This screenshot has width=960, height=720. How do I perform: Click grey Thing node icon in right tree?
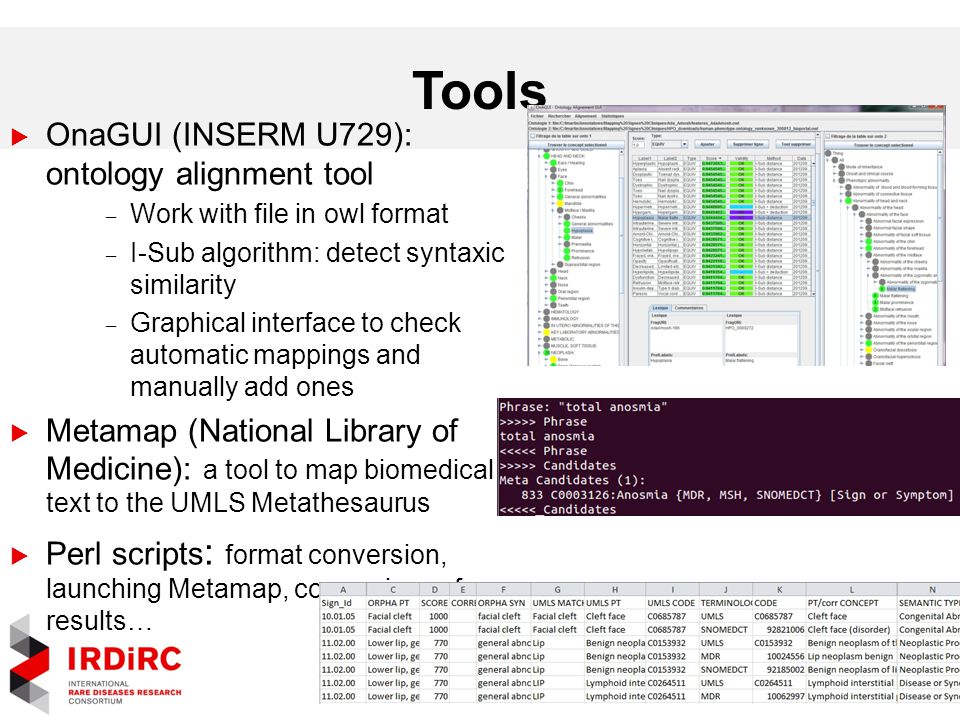(828, 153)
